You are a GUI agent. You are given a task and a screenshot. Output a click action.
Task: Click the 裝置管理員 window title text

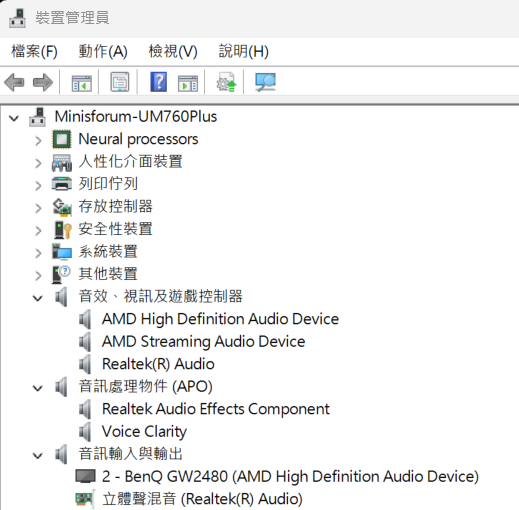click(x=72, y=18)
